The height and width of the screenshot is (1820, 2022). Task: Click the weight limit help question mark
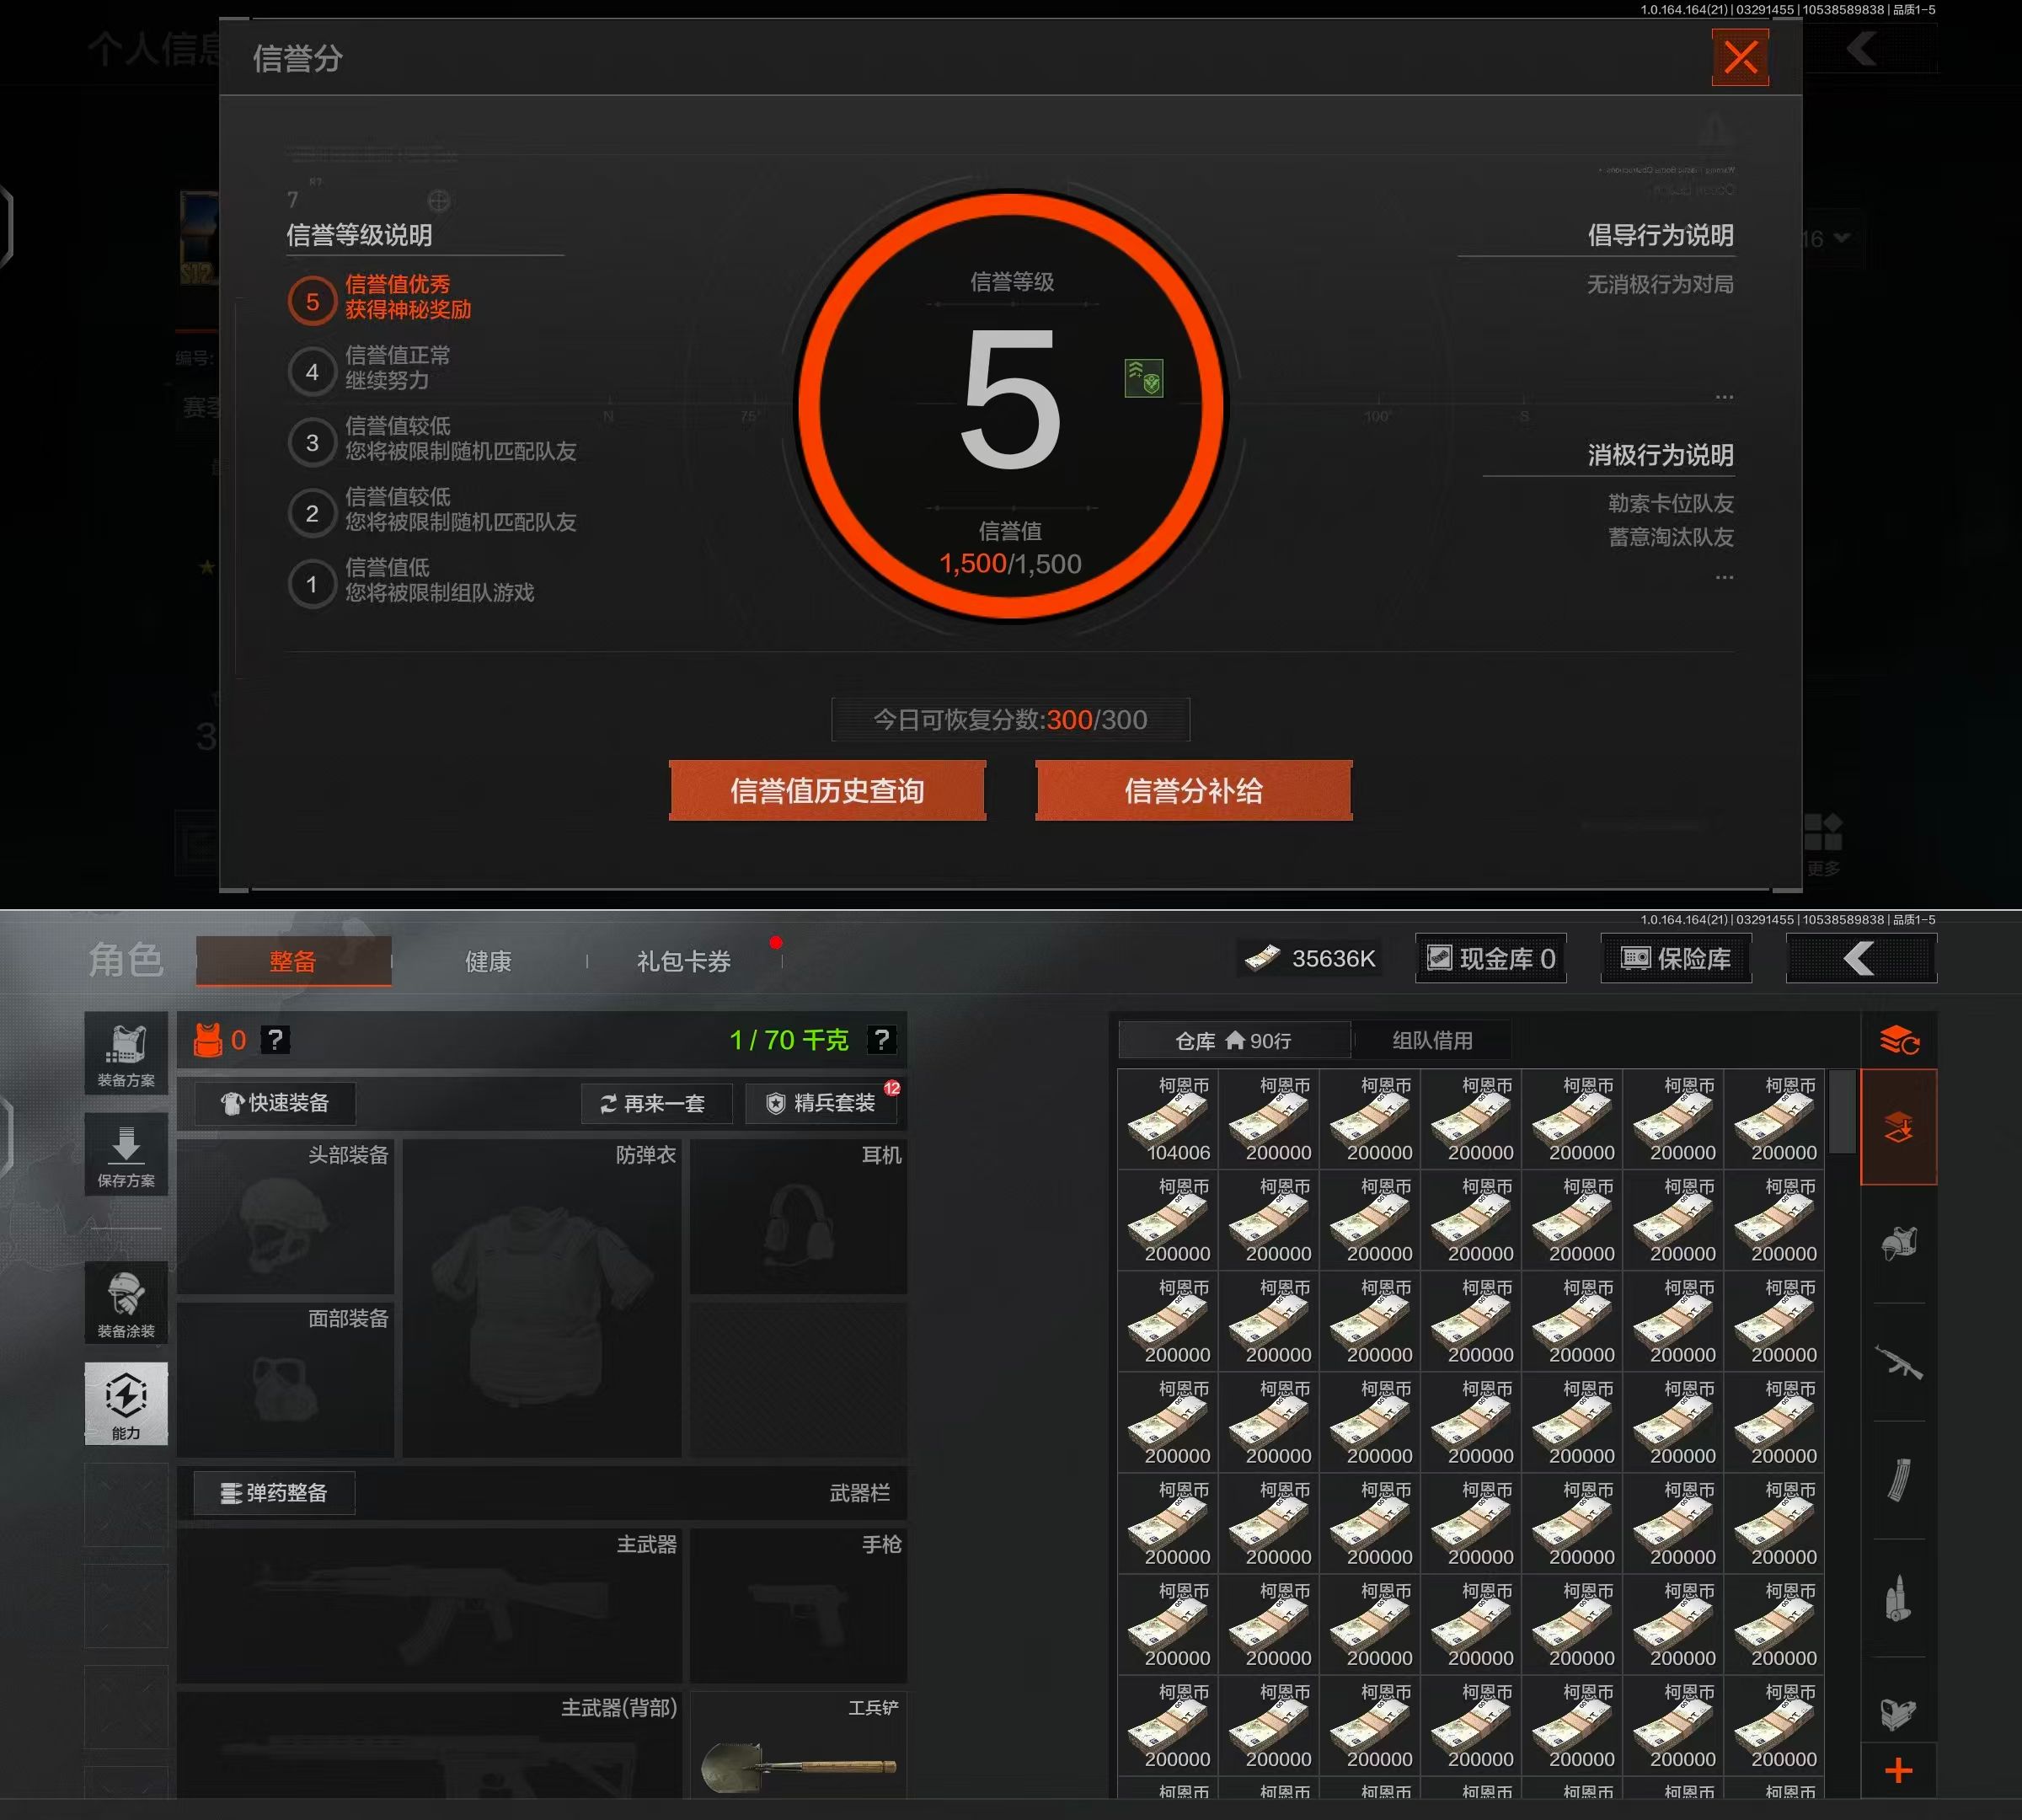(x=880, y=1040)
